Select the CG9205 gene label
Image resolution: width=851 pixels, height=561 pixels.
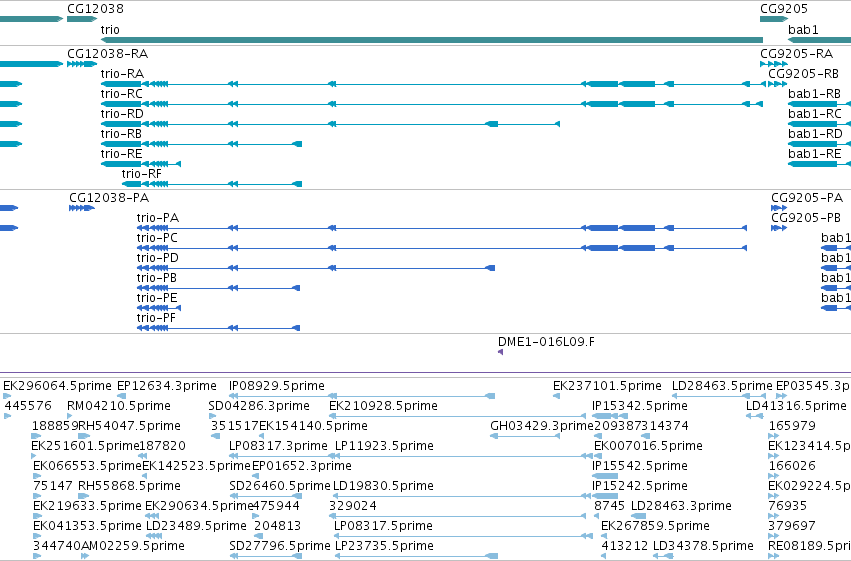784,9
